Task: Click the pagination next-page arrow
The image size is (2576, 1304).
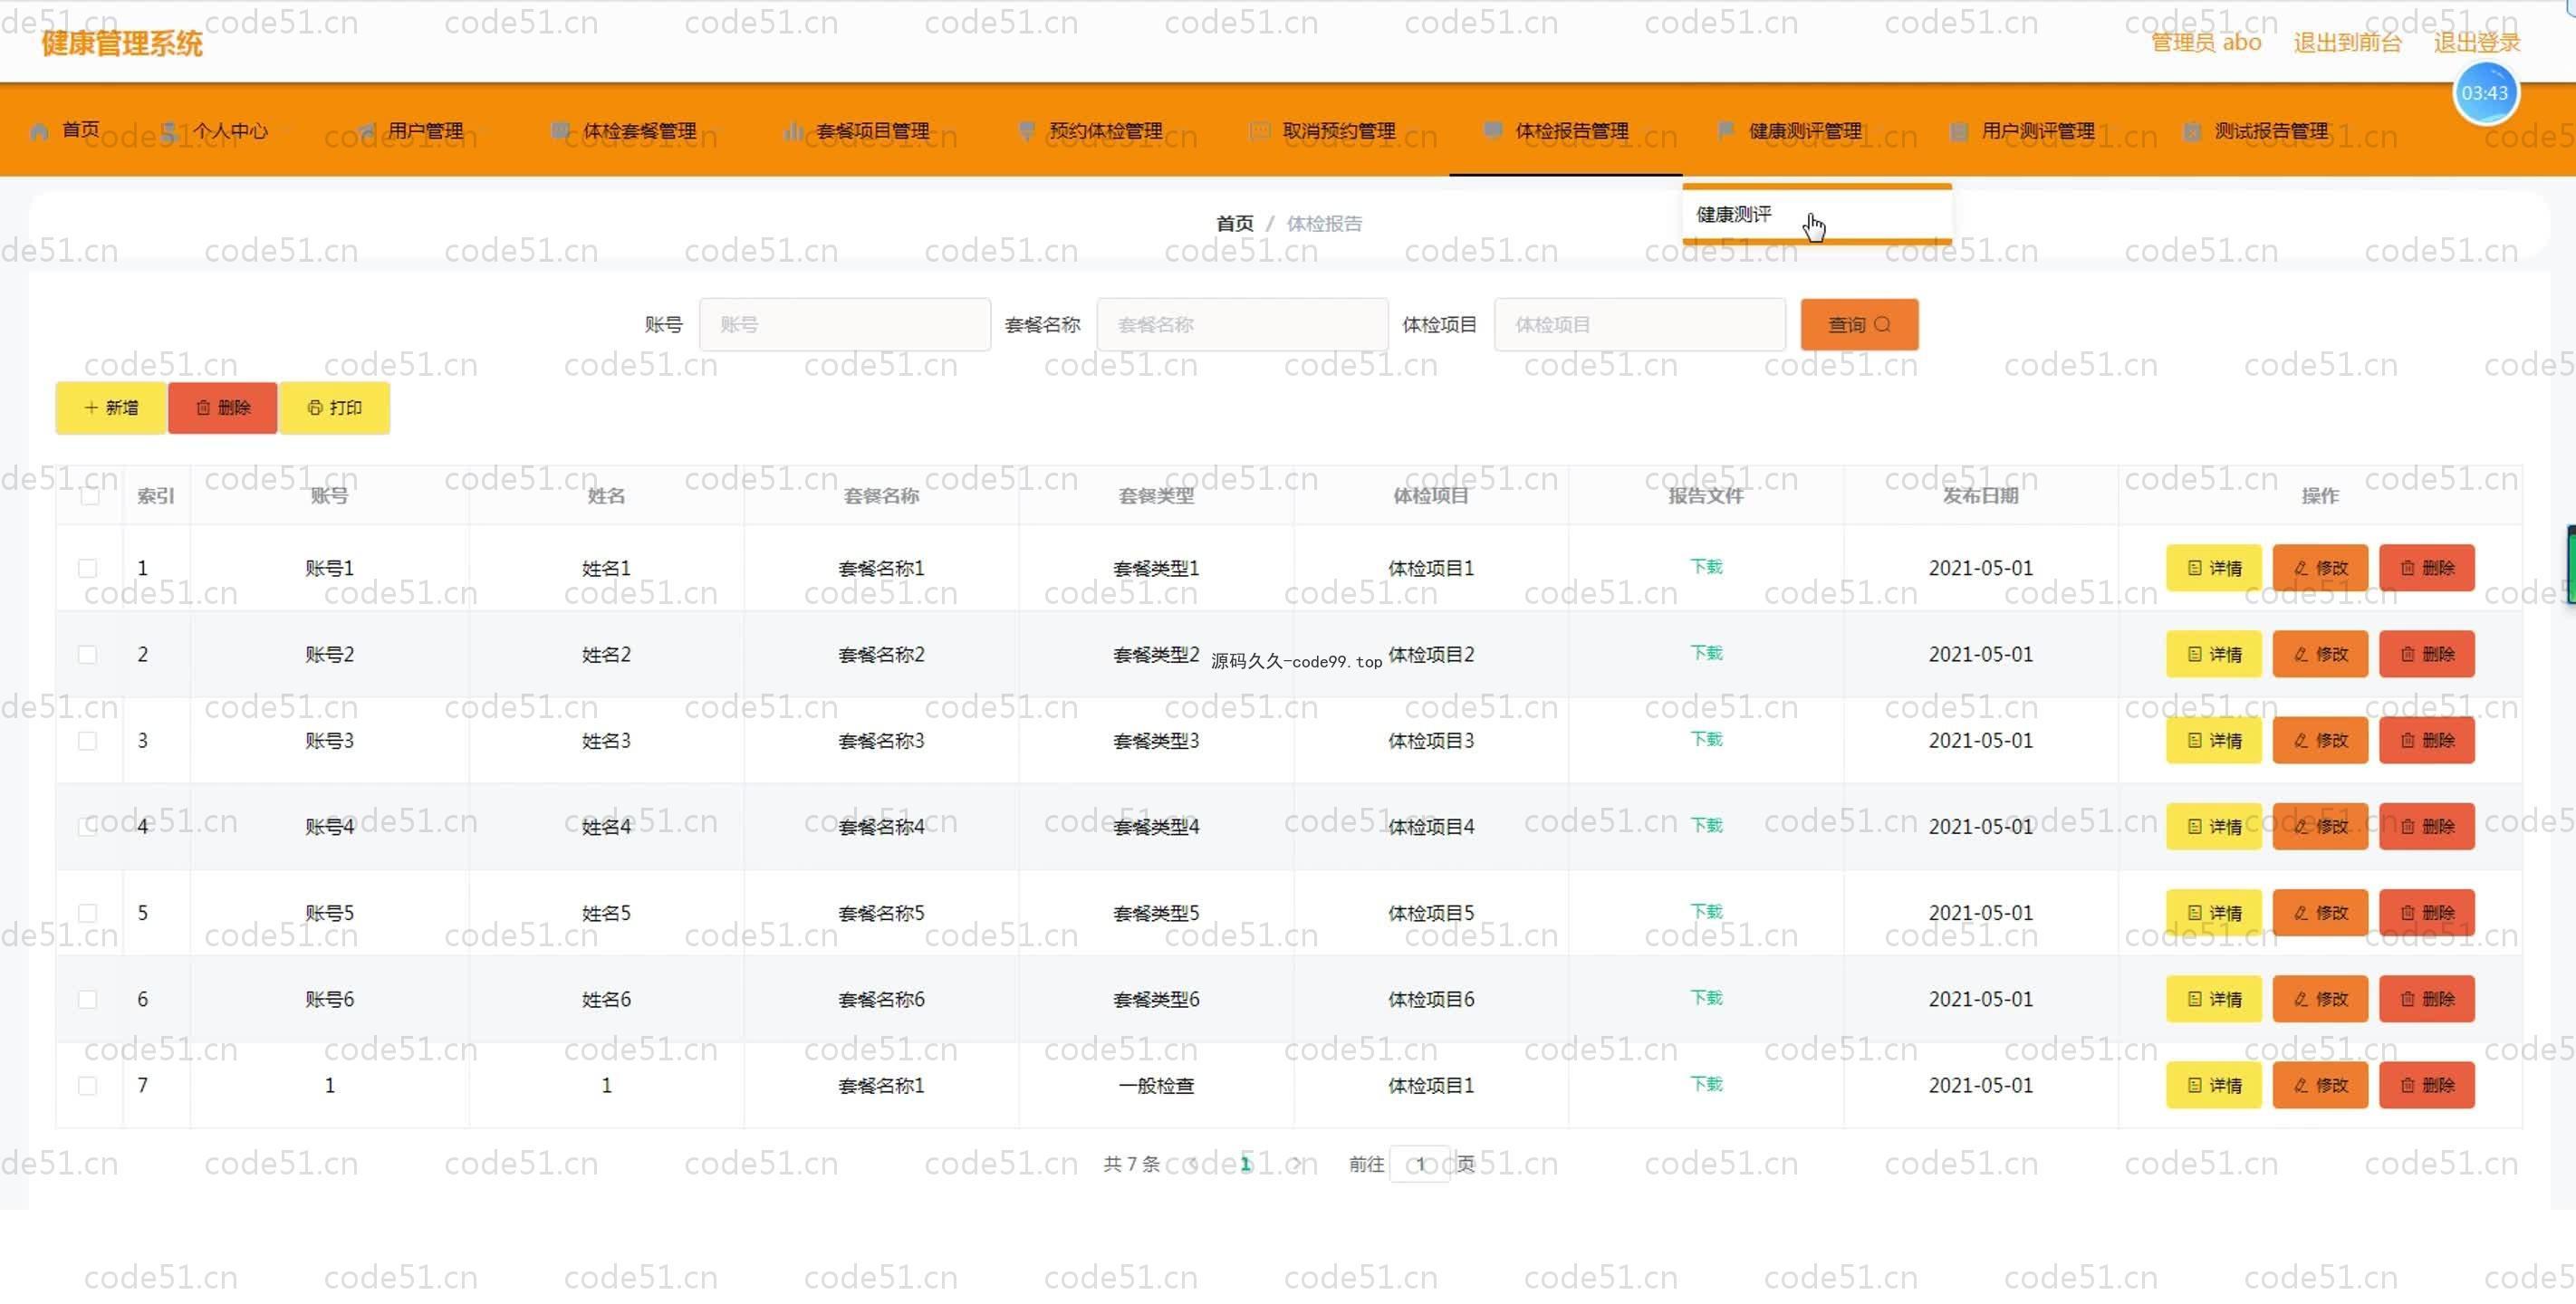Action: click(1298, 1164)
